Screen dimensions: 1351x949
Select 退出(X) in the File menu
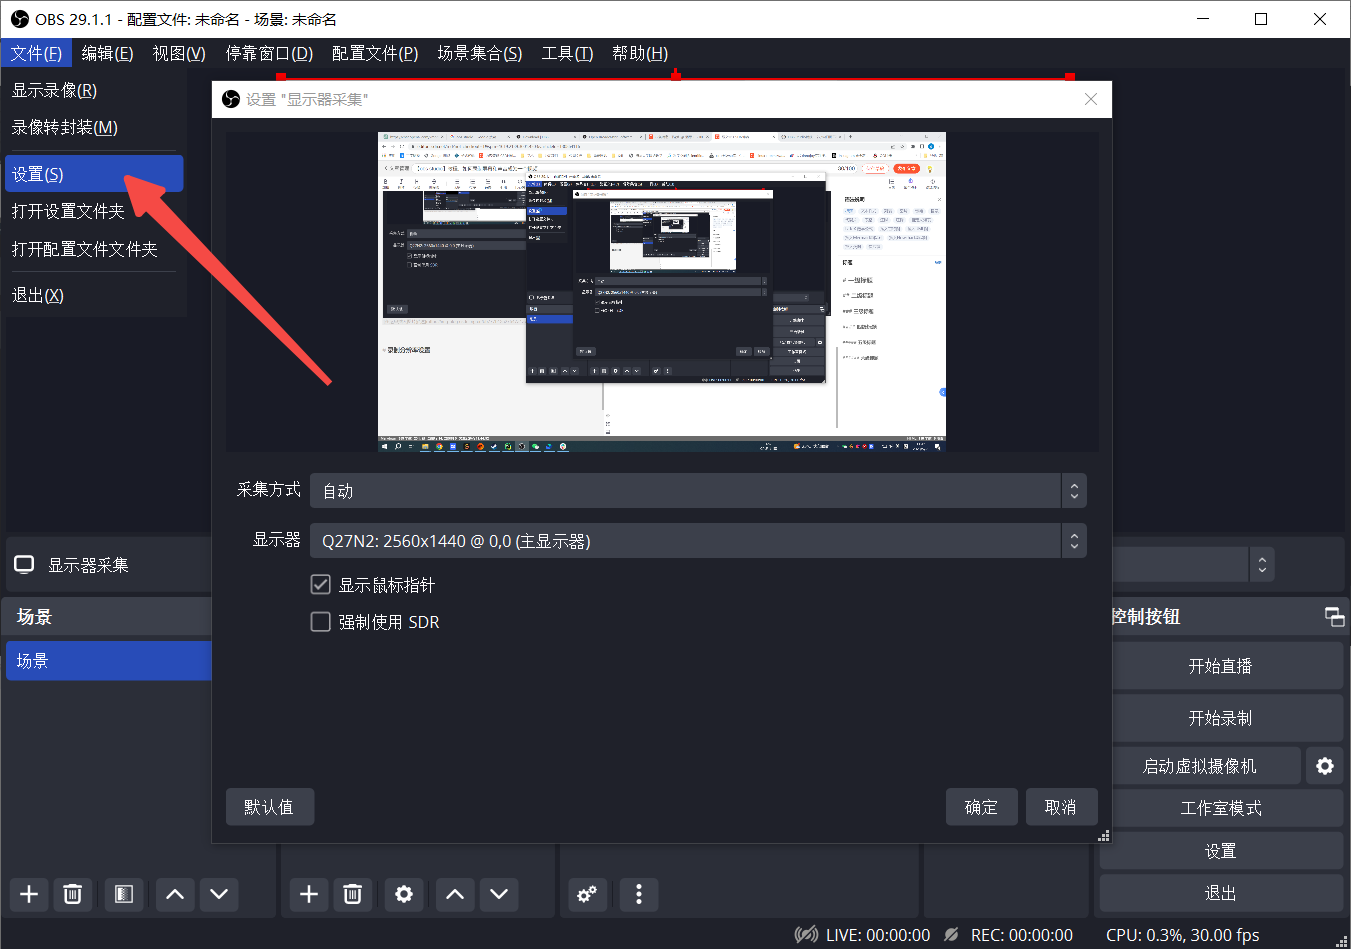94,295
